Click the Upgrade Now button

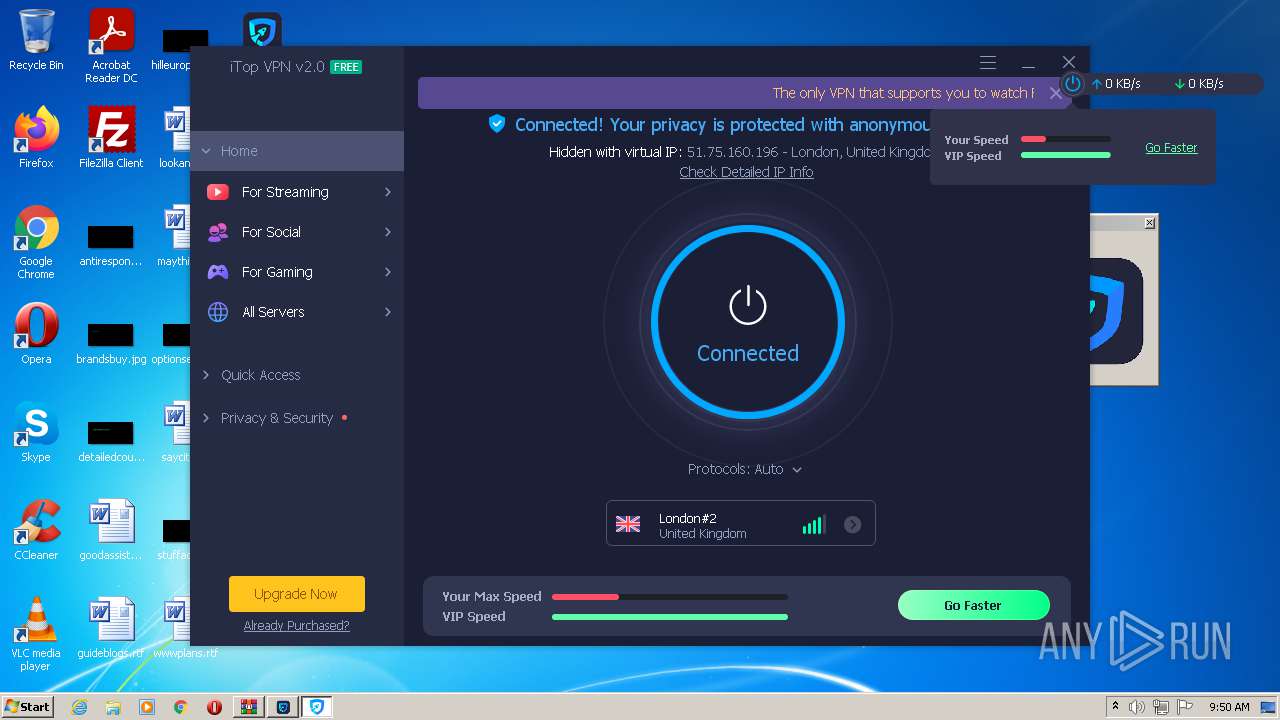click(x=296, y=594)
